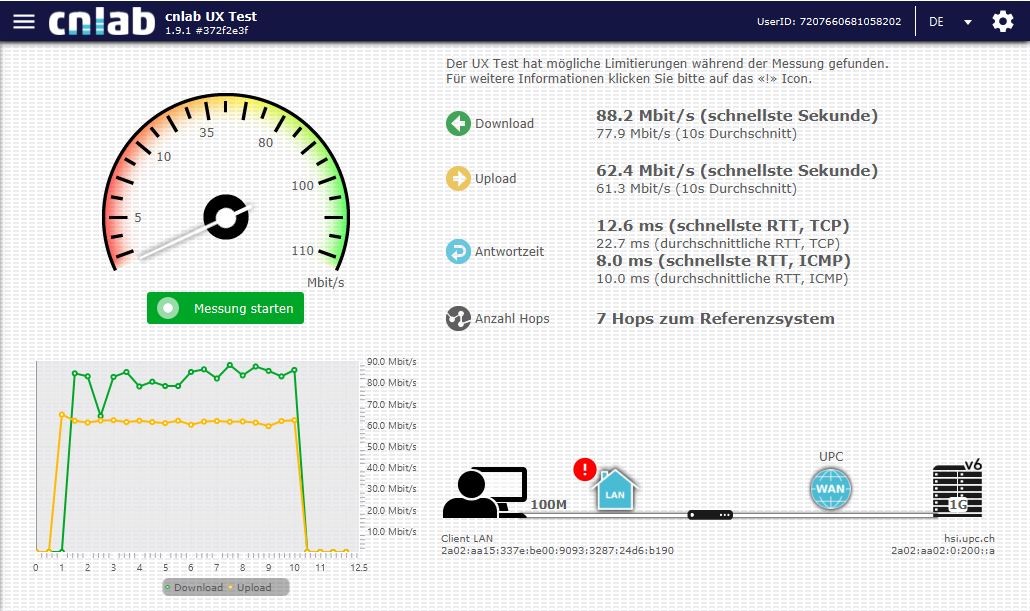Click the router device icon
The image size is (1030, 611).
point(710,515)
